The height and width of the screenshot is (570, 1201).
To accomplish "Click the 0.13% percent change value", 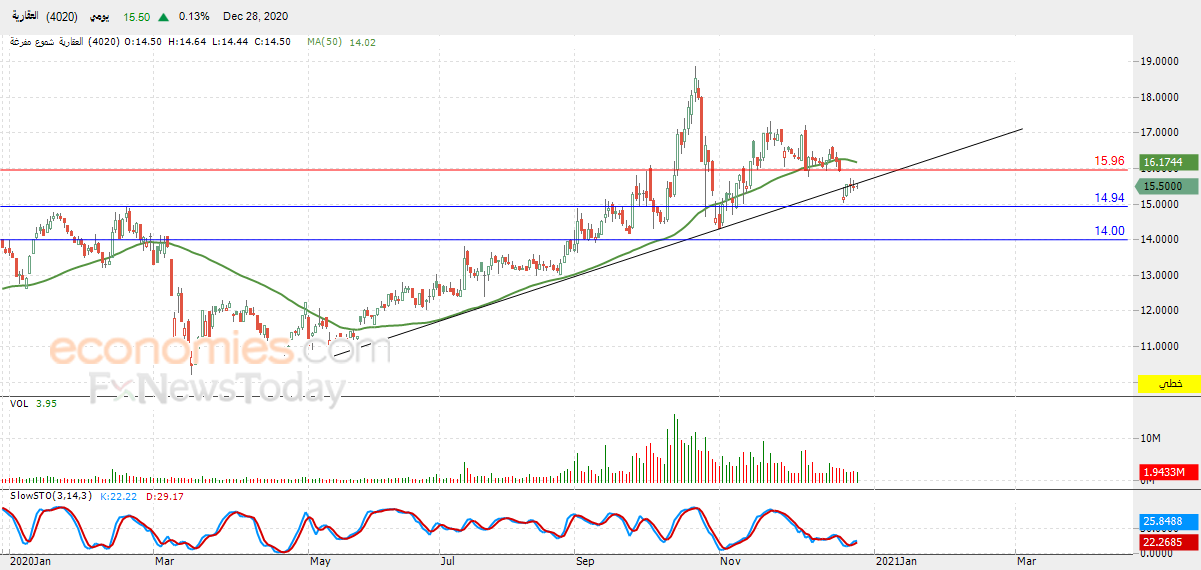I will [x=194, y=17].
